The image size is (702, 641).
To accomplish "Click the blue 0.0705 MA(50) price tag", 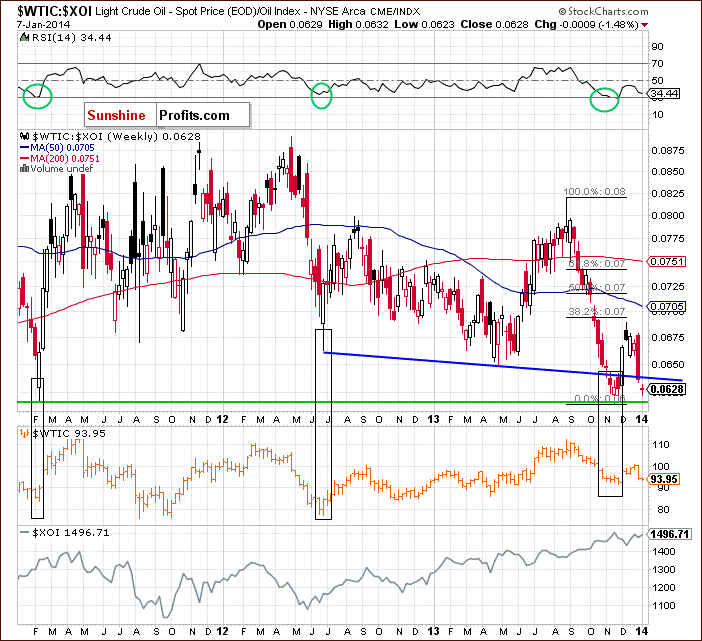I will (x=667, y=307).
